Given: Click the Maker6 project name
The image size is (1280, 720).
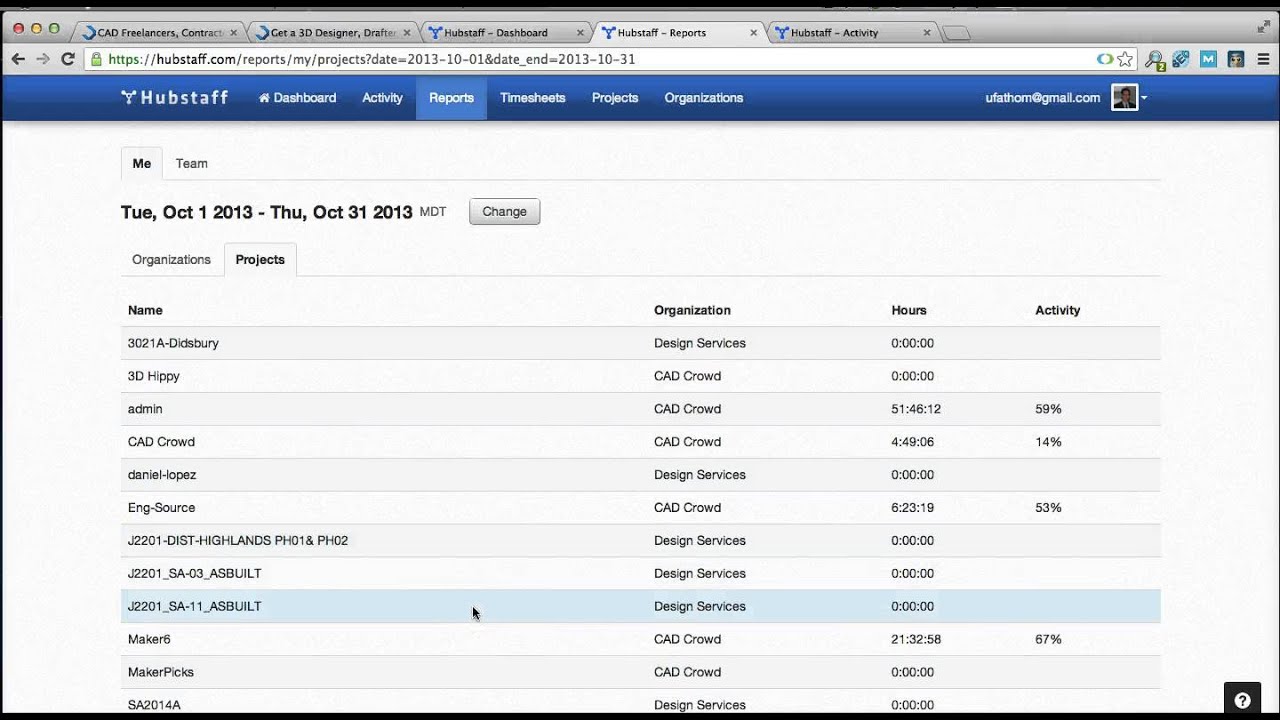Looking at the screenshot, I should [x=149, y=639].
